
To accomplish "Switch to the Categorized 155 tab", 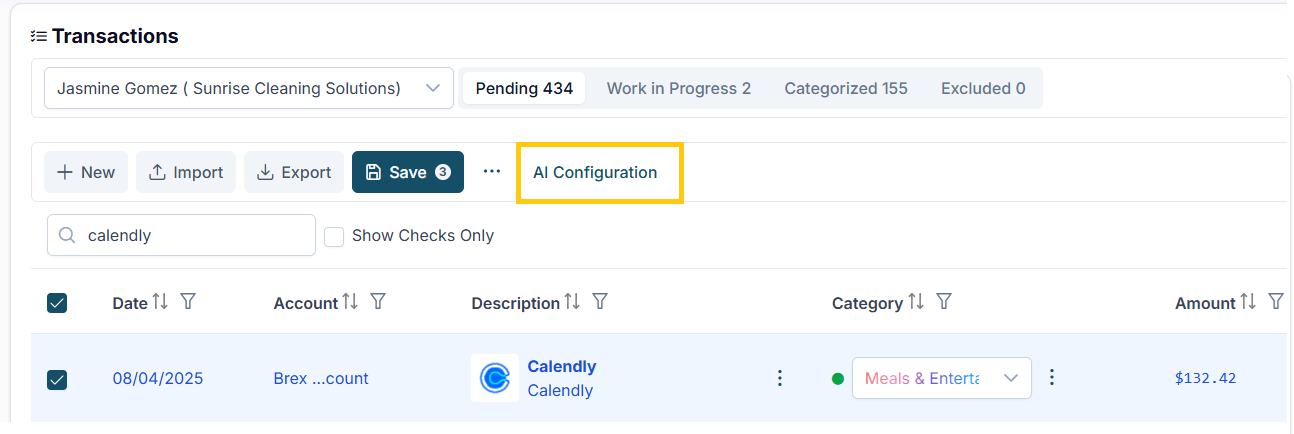I will click(x=846, y=88).
